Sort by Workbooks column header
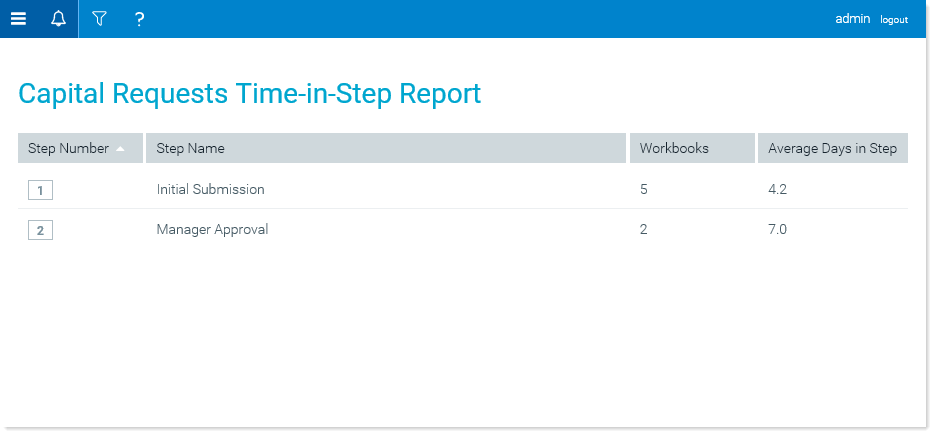 coord(692,148)
